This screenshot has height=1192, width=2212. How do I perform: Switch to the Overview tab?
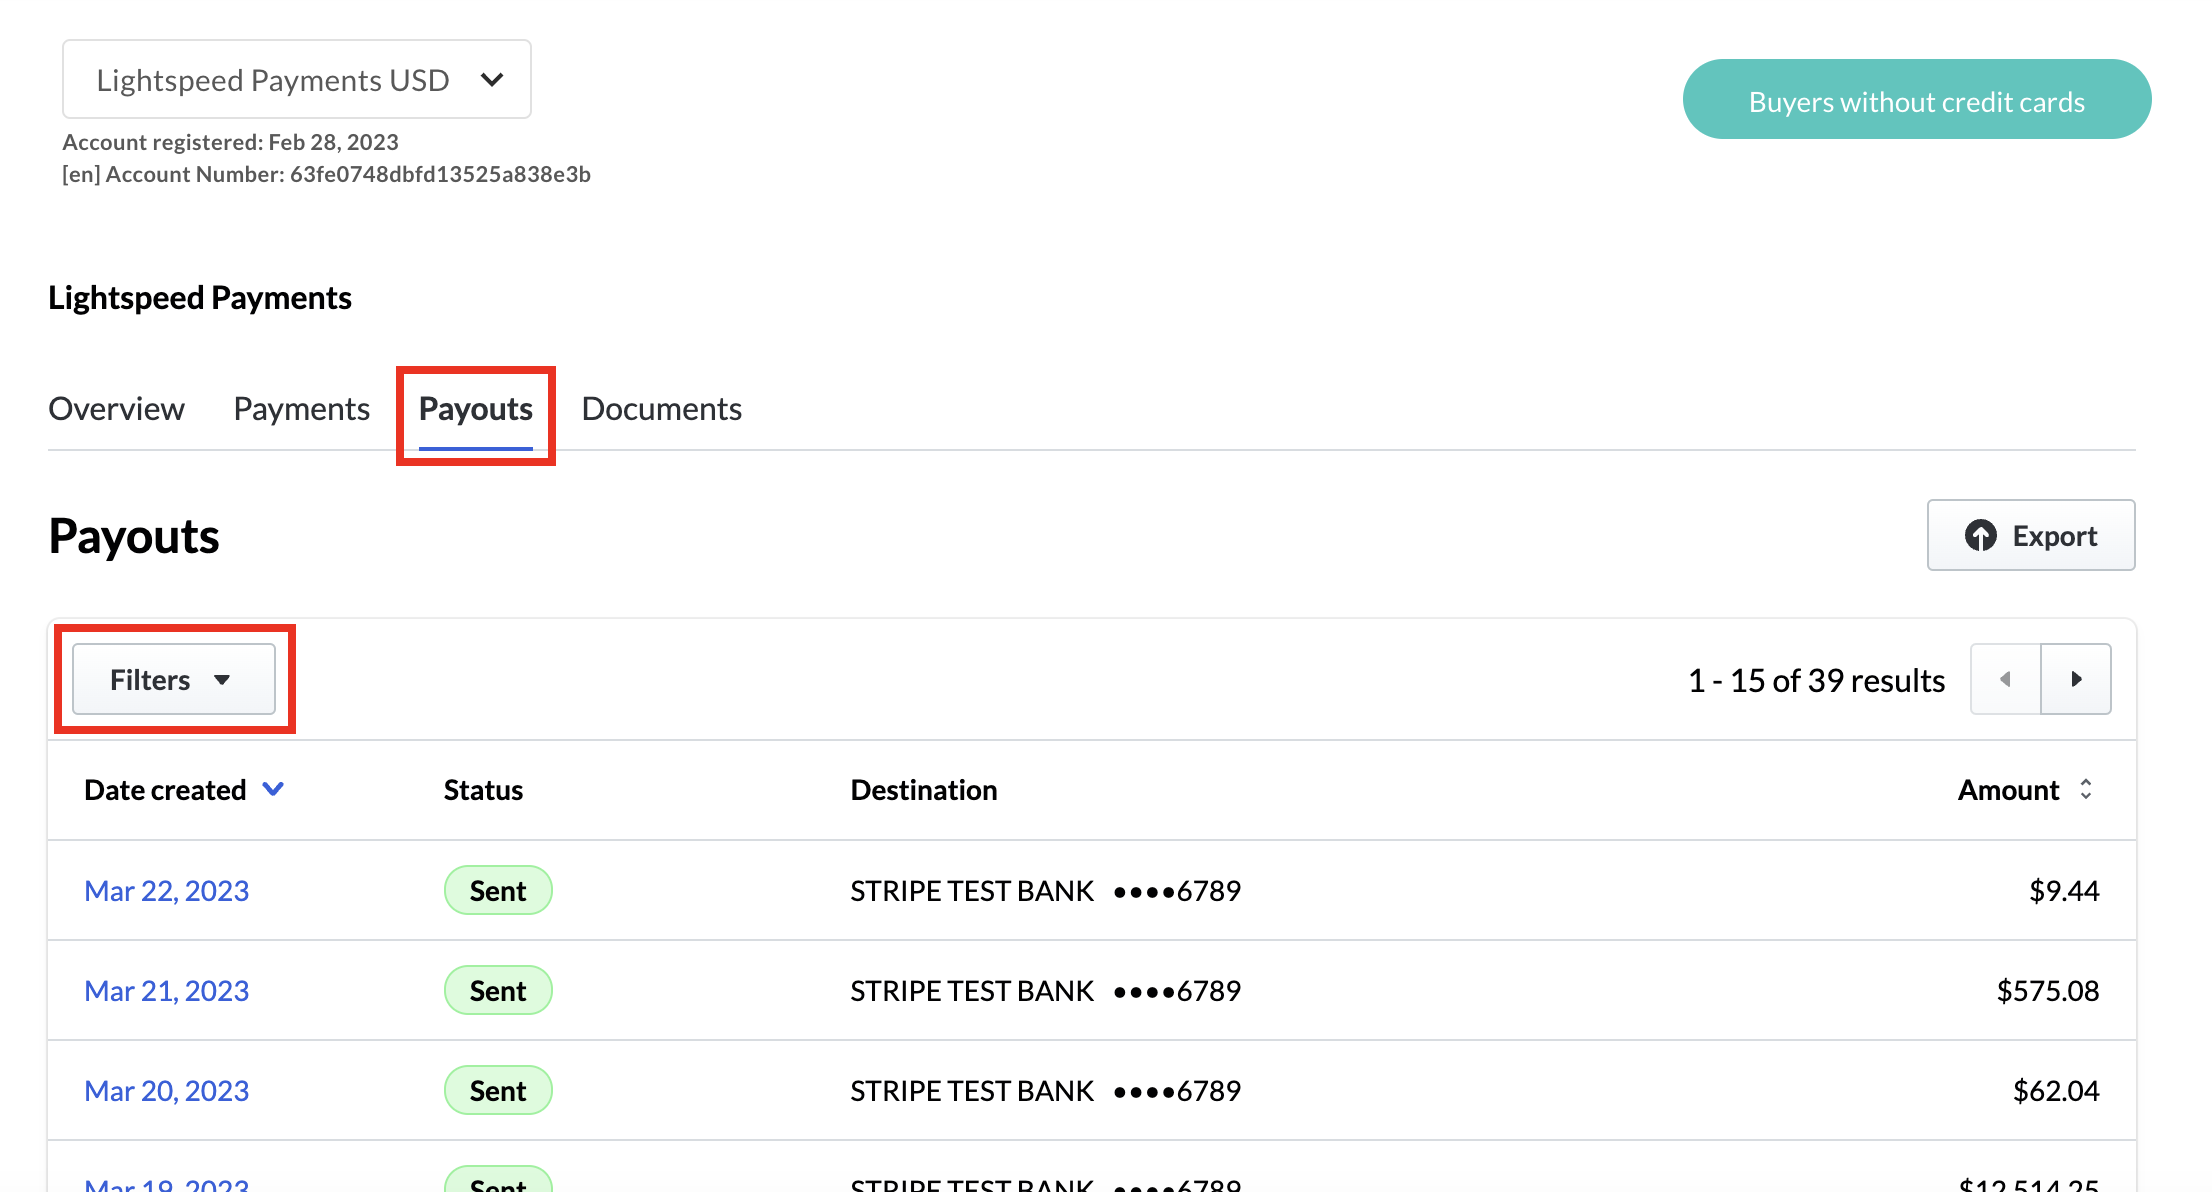(x=116, y=409)
